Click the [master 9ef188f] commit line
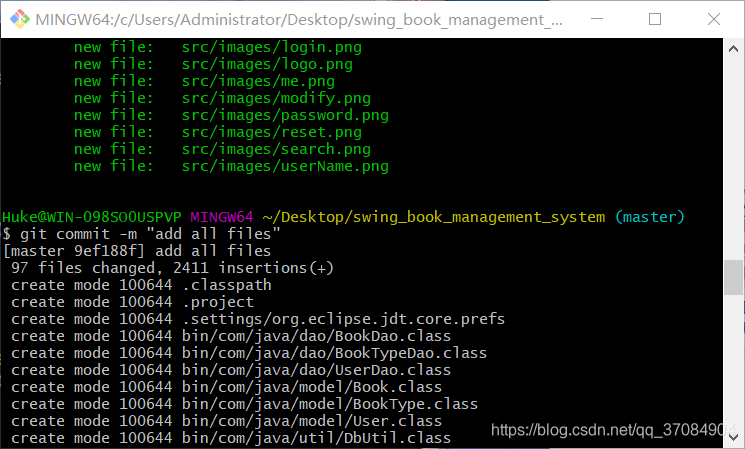 137,251
